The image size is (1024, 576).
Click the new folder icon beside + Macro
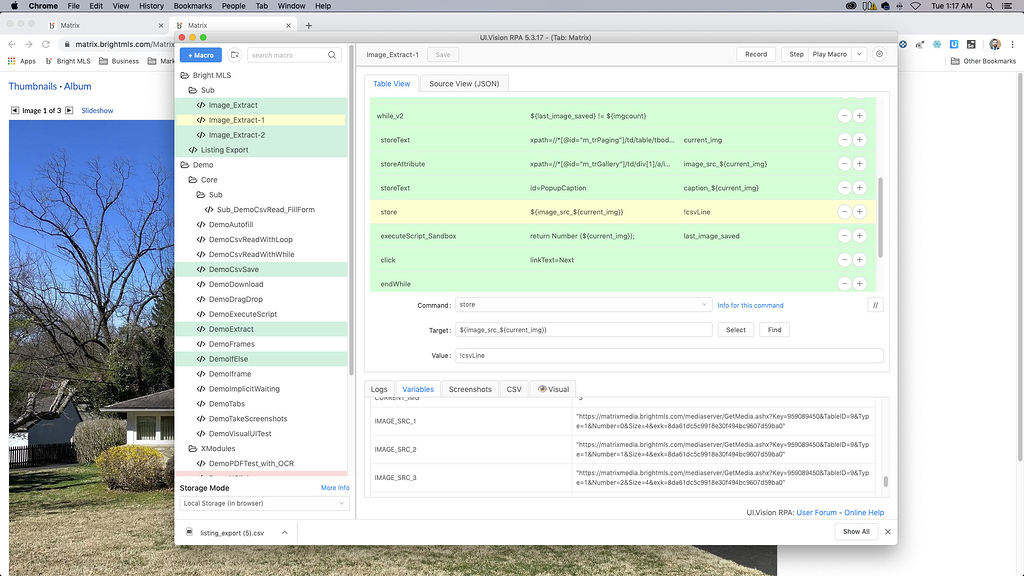coord(235,55)
